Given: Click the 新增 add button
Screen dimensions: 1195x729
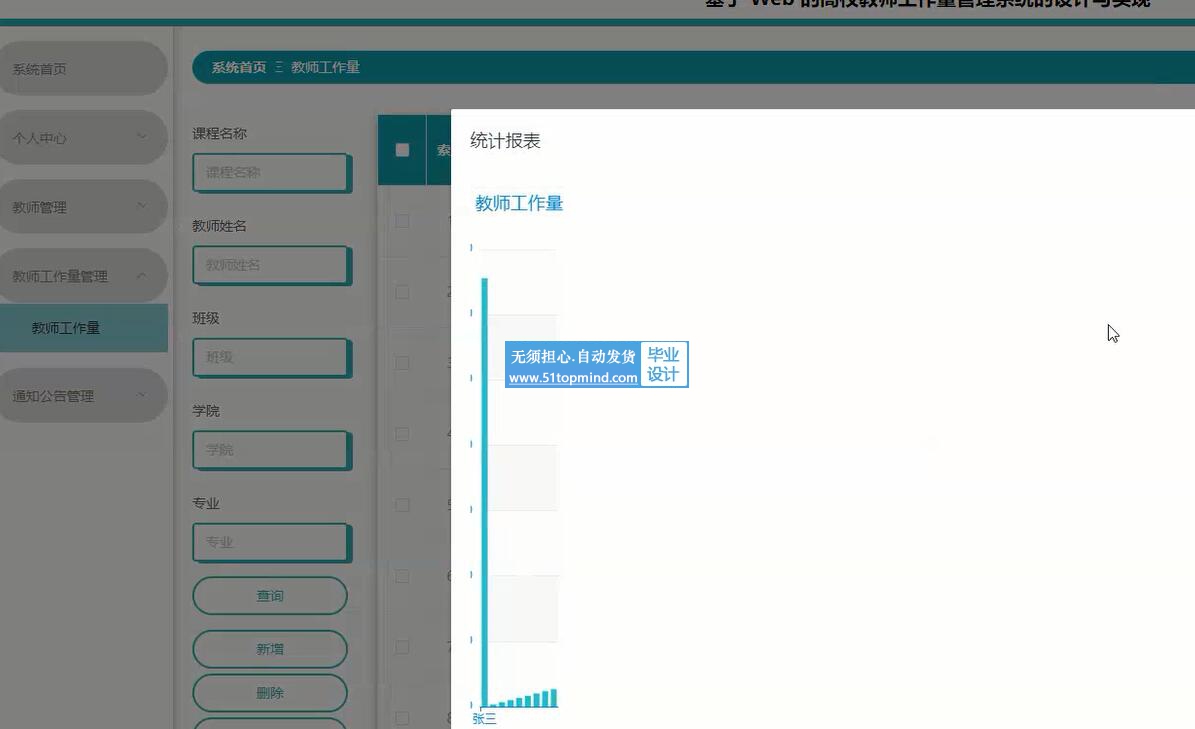Looking at the screenshot, I should click(x=270, y=649).
